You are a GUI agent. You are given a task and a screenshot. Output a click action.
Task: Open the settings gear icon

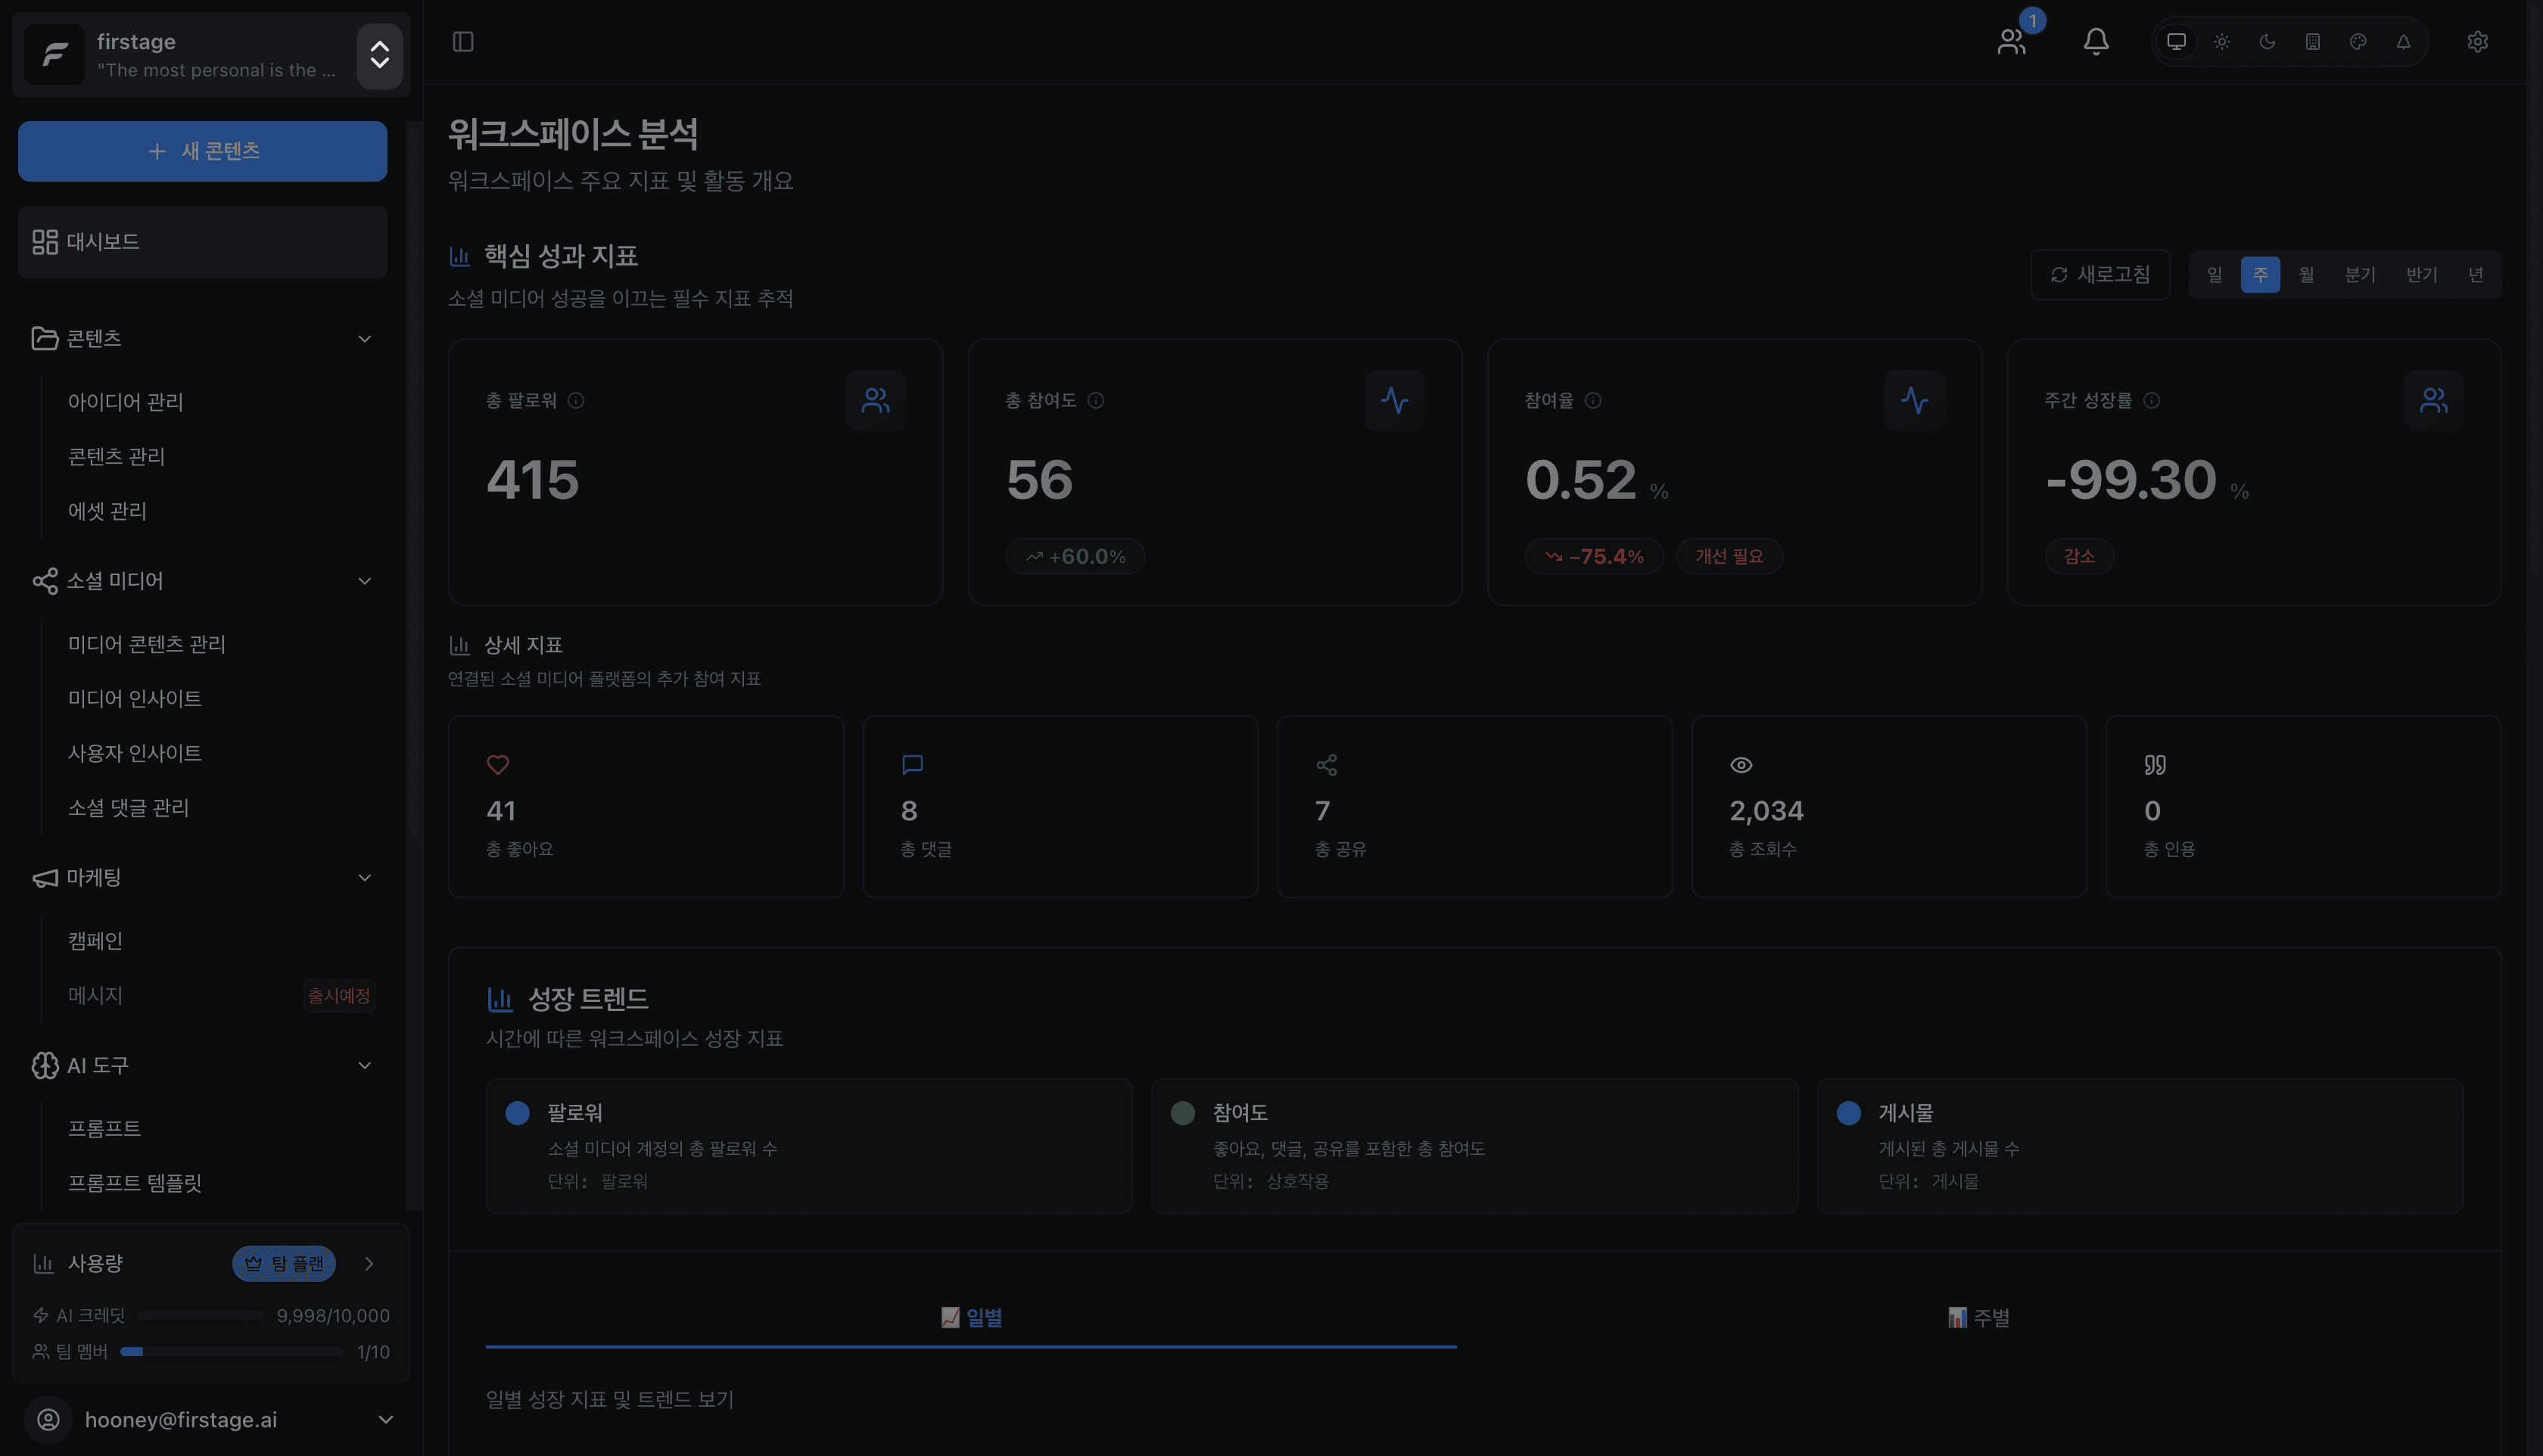click(2477, 42)
